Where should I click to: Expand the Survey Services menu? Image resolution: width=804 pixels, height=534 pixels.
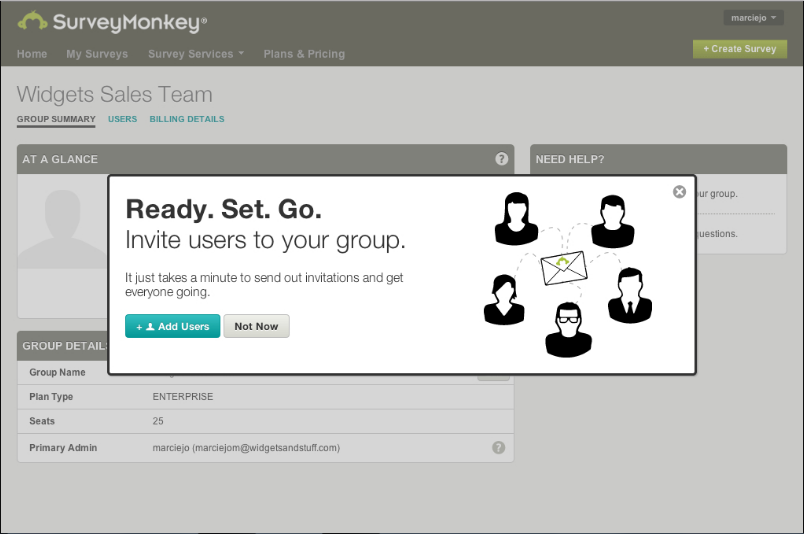(x=196, y=54)
